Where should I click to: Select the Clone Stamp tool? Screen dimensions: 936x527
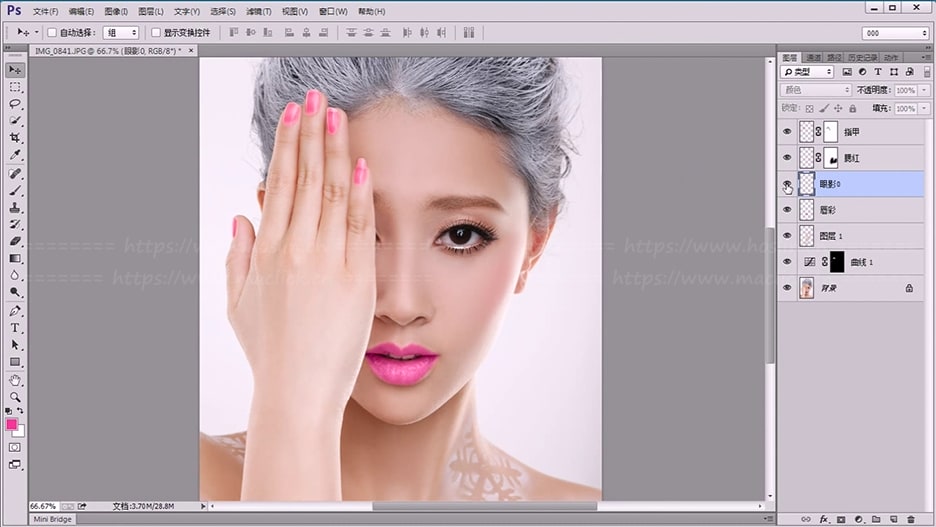[x=15, y=207]
